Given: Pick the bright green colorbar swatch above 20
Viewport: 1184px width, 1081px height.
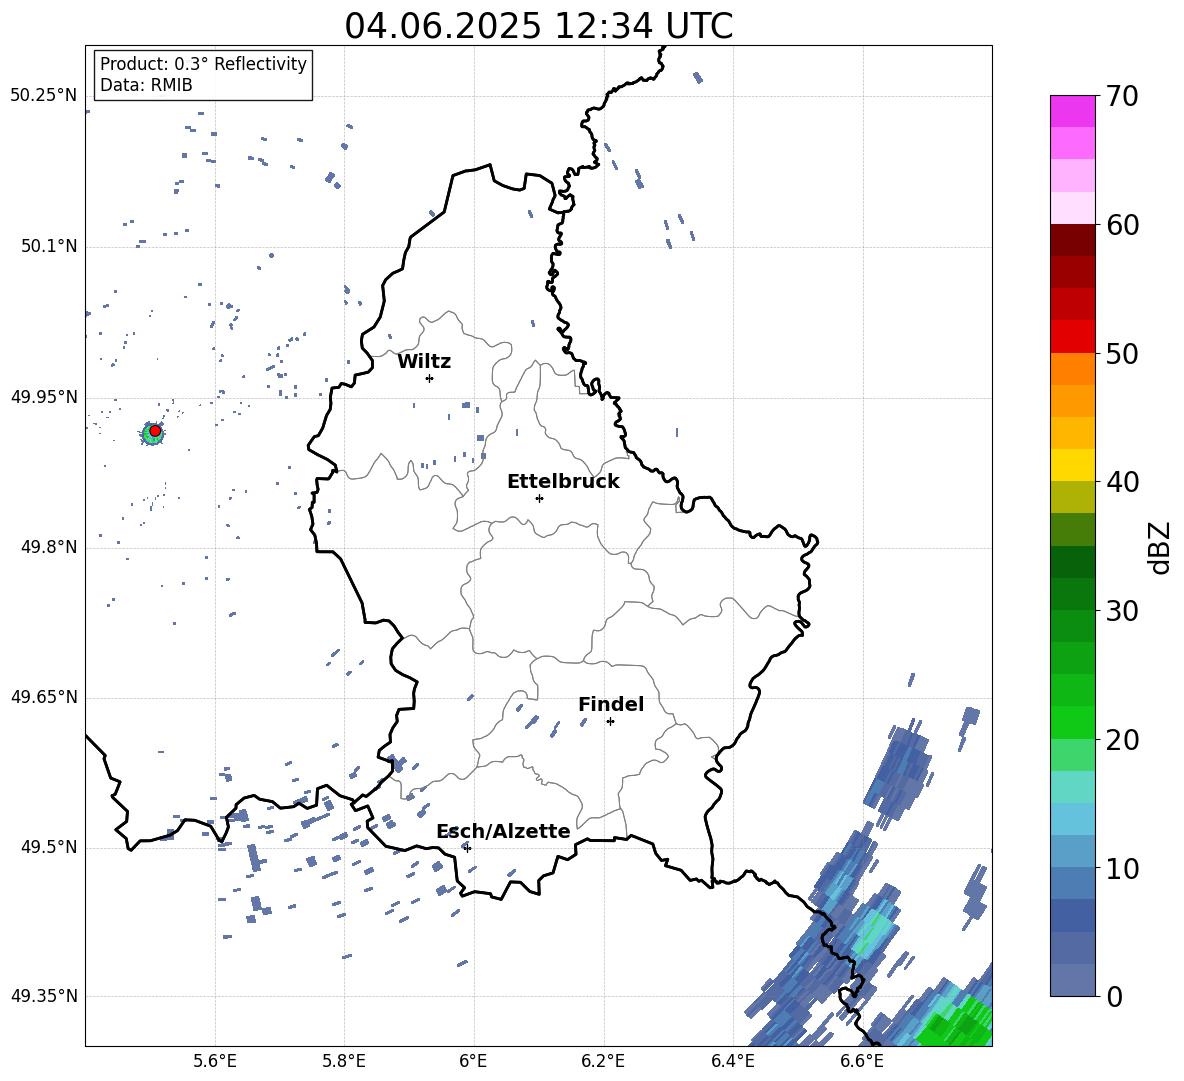Looking at the screenshot, I should click(1072, 722).
